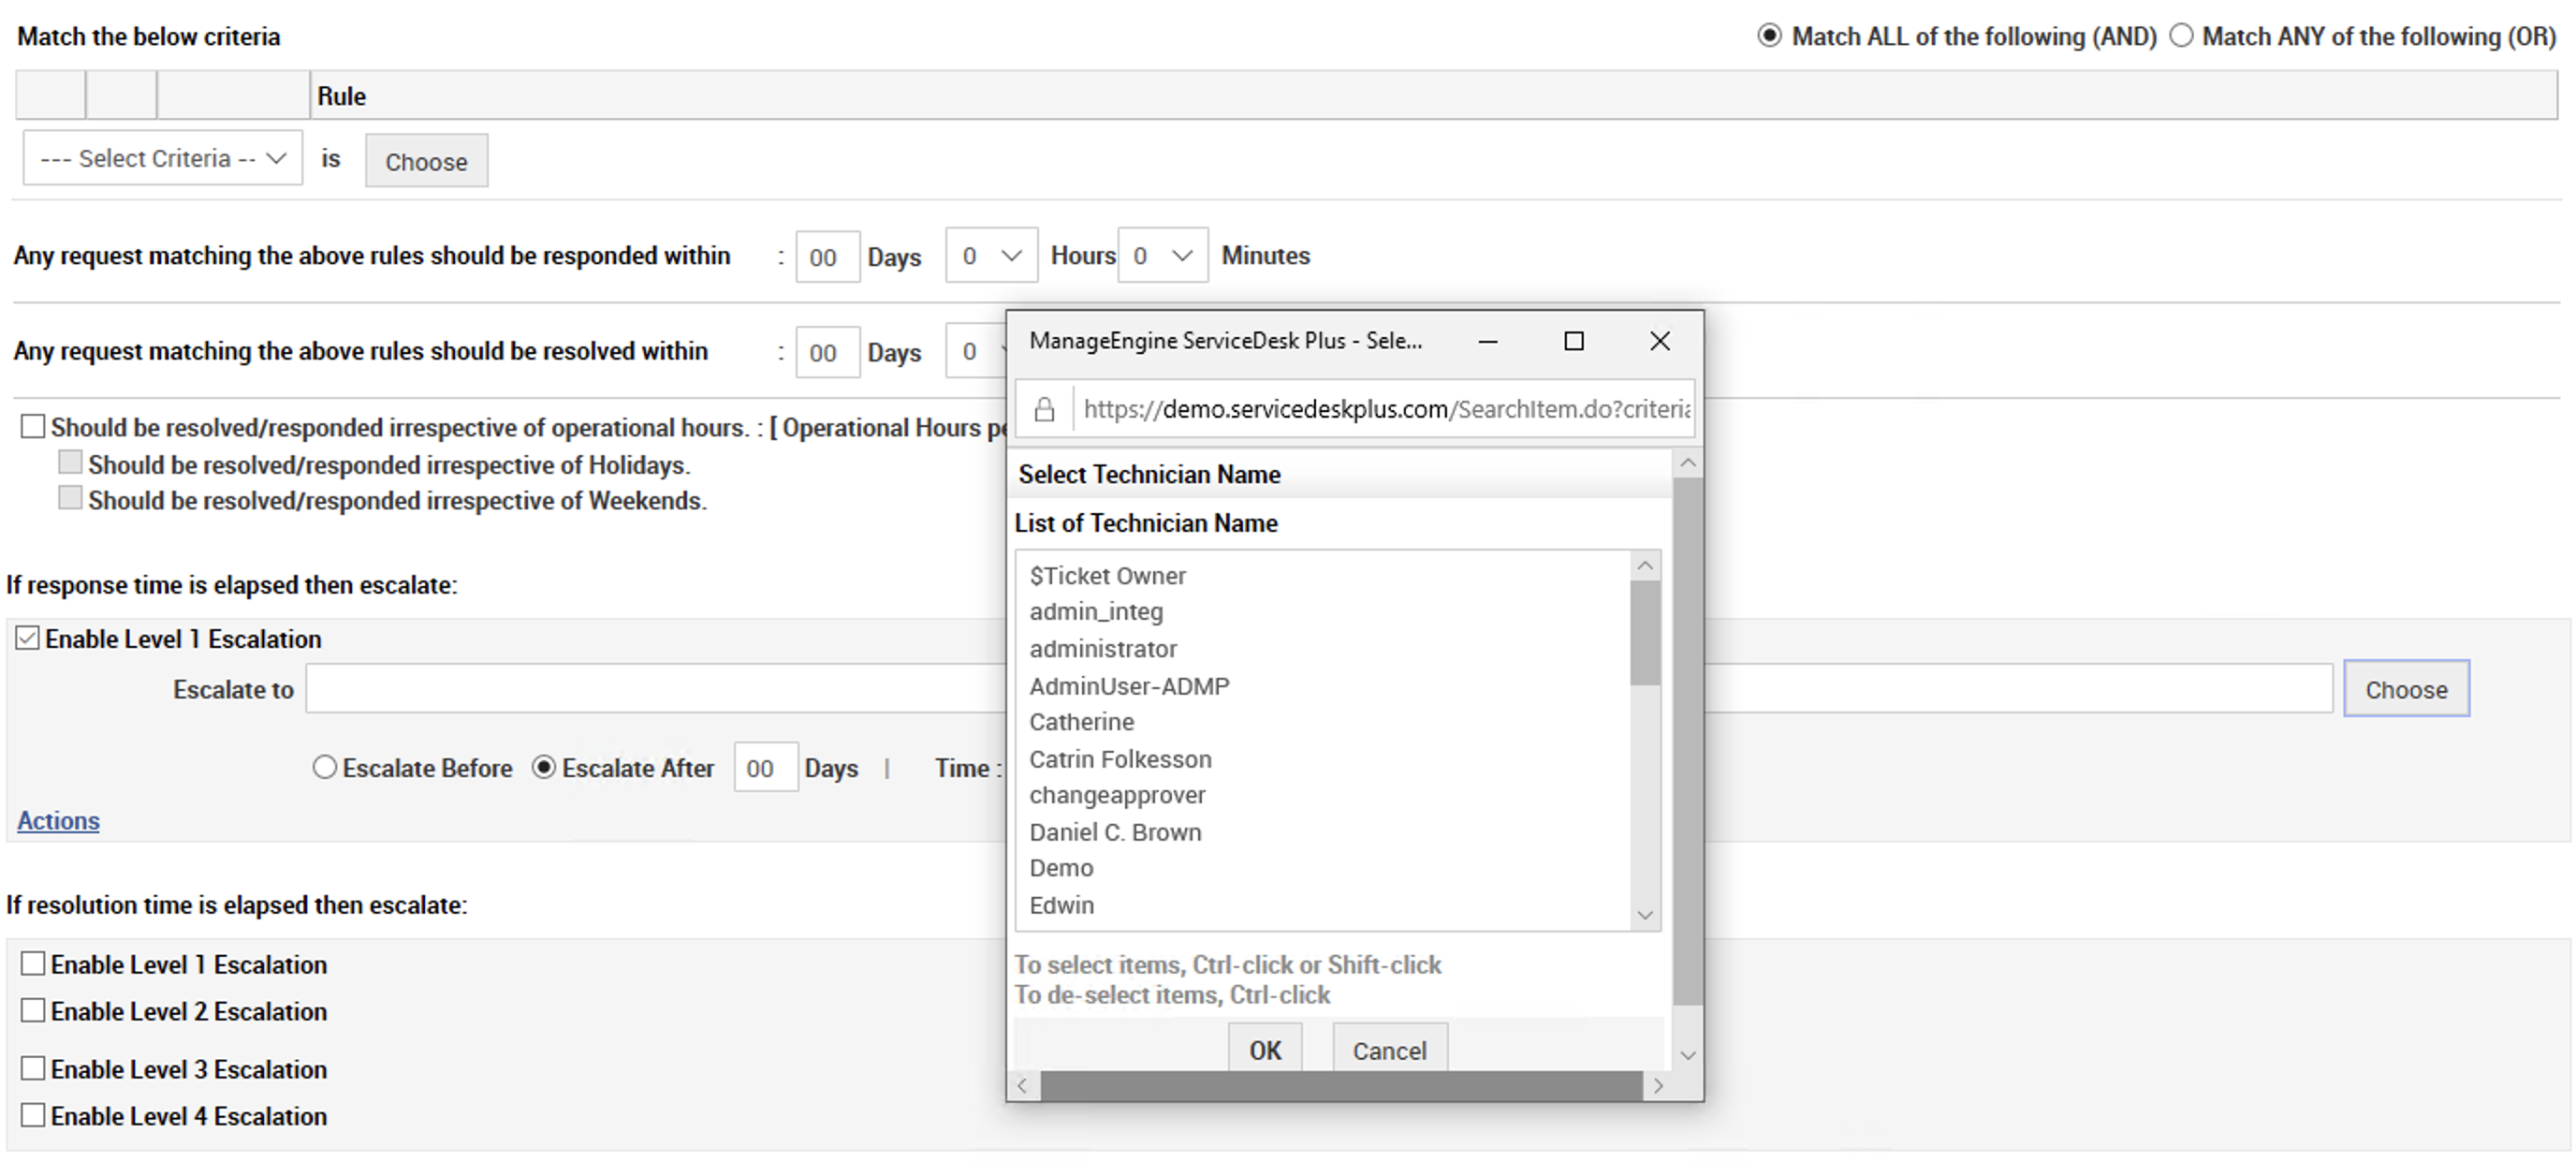Viewport: 2576px width, 1176px height.
Task: Select Match ANY of the following (OR)
Action: point(2181,36)
